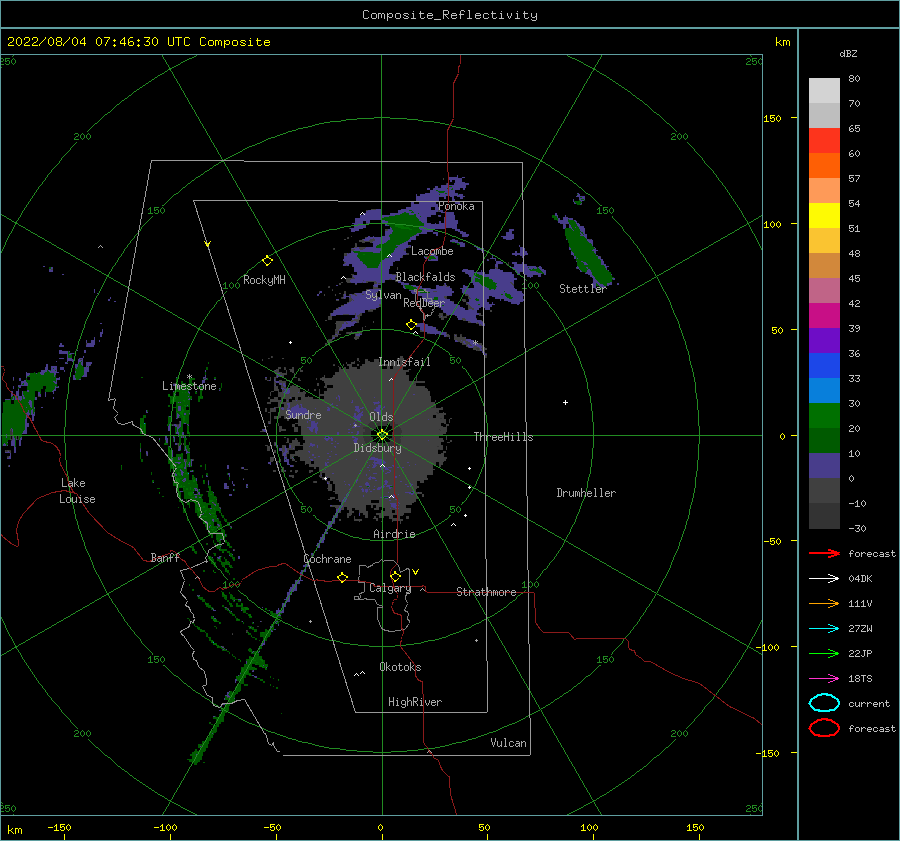Click the Didsbury city label

pyautogui.click(x=377, y=448)
